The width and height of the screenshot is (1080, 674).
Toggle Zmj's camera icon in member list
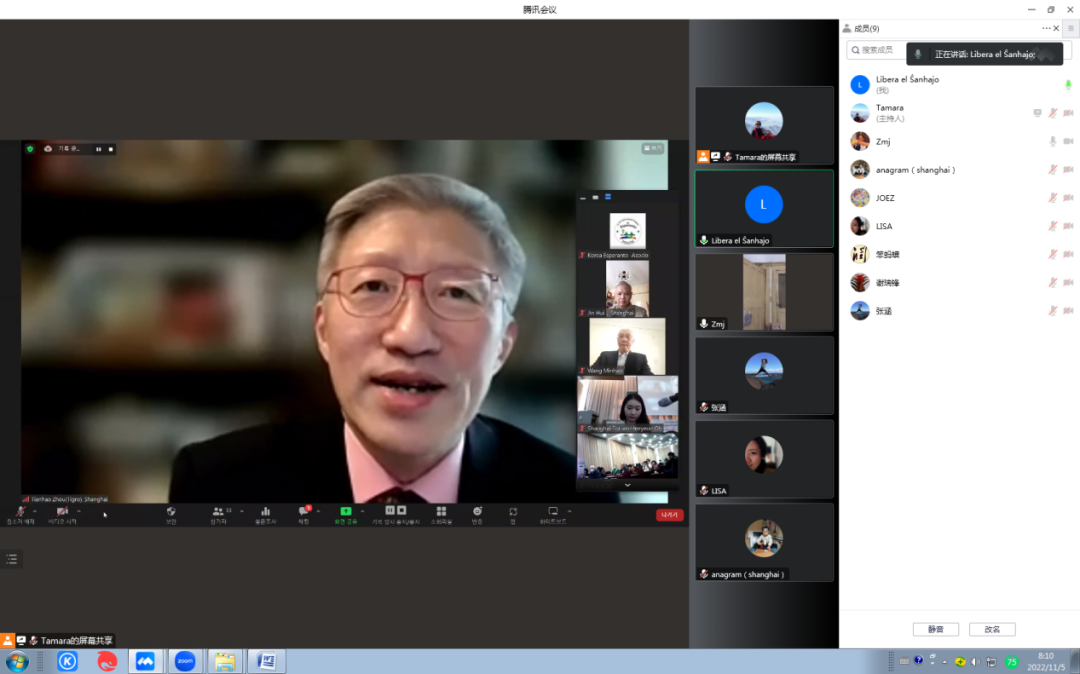(x=1068, y=141)
